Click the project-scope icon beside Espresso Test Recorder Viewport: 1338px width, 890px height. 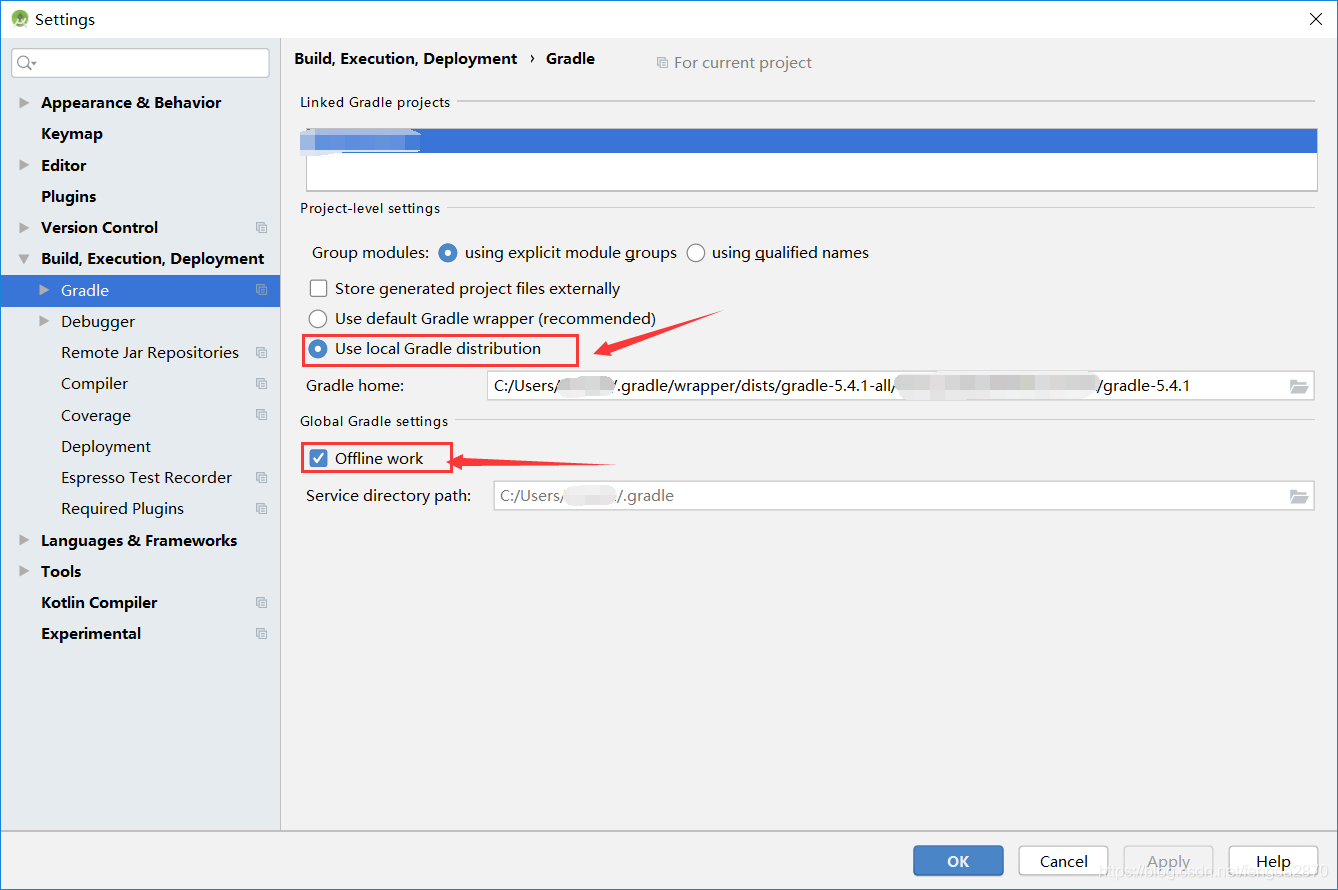click(262, 478)
